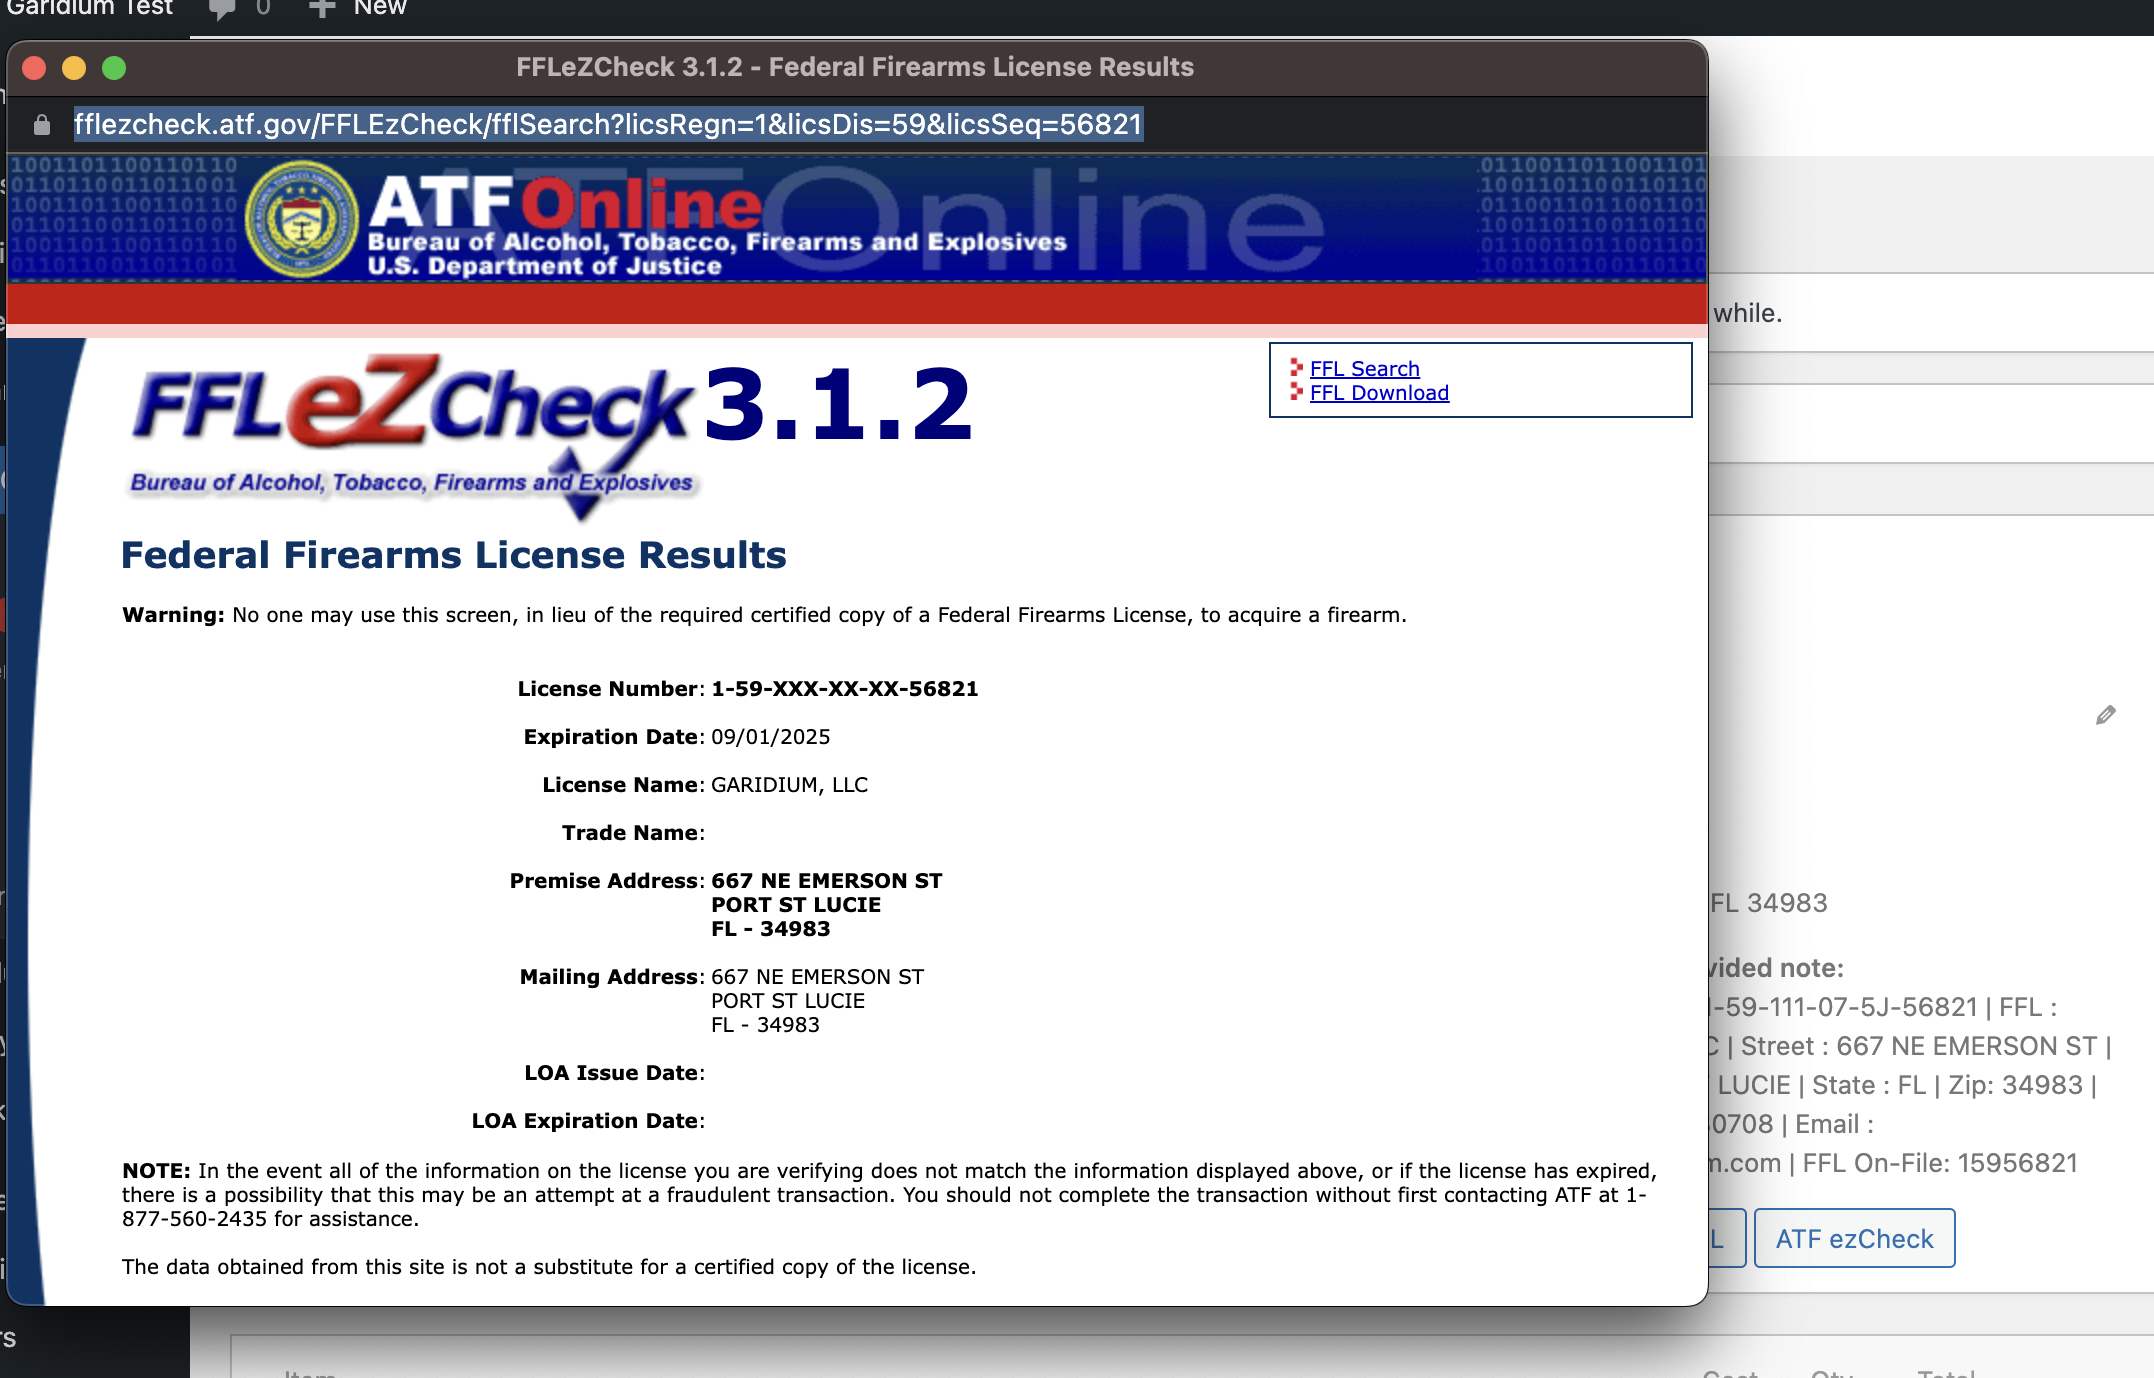The height and width of the screenshot is (1378, 2154).
Task: Click the Federal Firearms License Results heading
Action: 453,555
